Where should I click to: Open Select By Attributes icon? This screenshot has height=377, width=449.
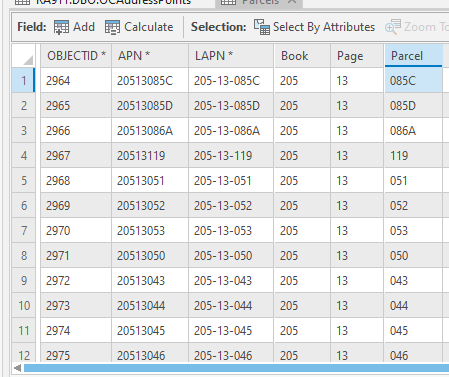pos(262,27)
